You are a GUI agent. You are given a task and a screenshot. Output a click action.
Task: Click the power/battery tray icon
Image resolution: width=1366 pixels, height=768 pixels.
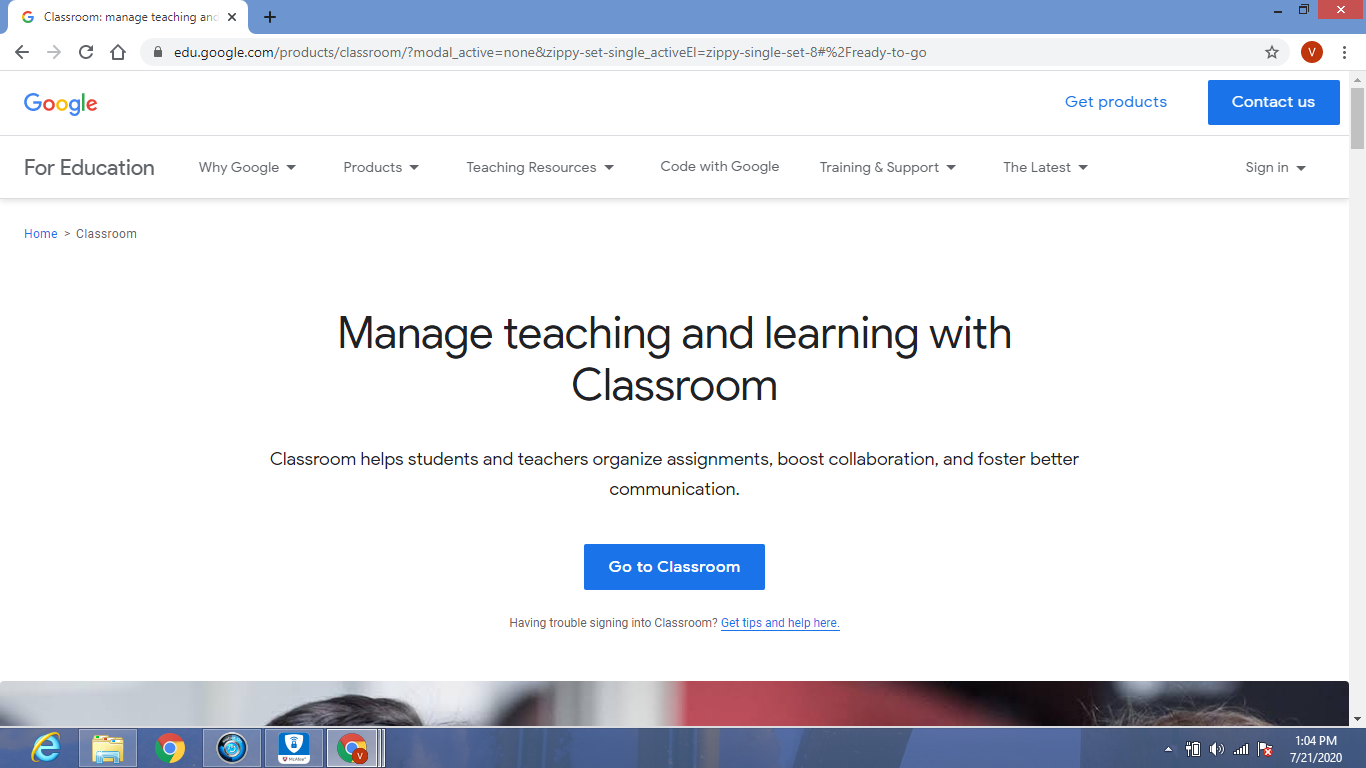(1193, 749)
